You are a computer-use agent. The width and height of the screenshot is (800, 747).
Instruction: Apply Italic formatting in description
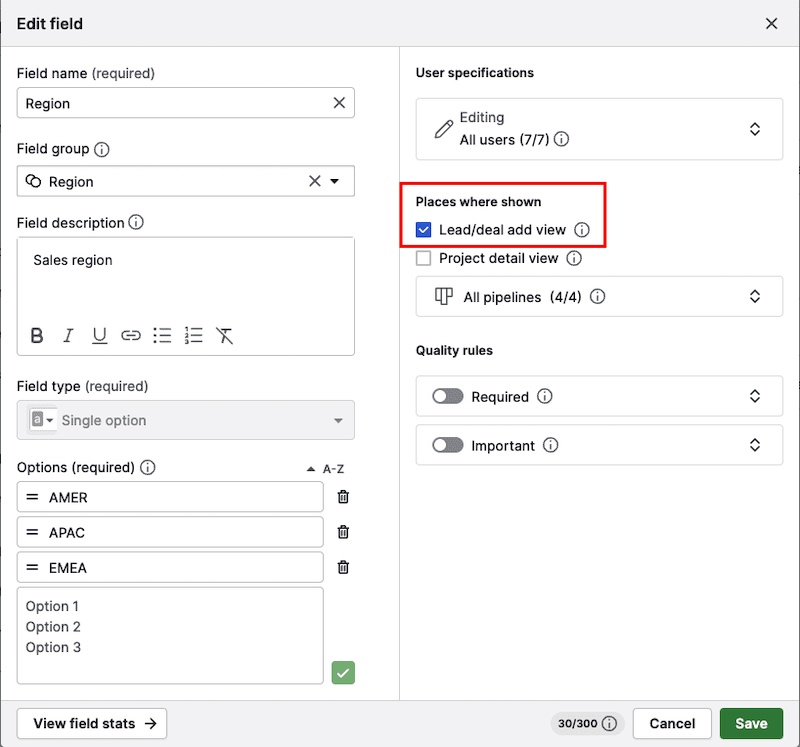[x=68, y=336]
